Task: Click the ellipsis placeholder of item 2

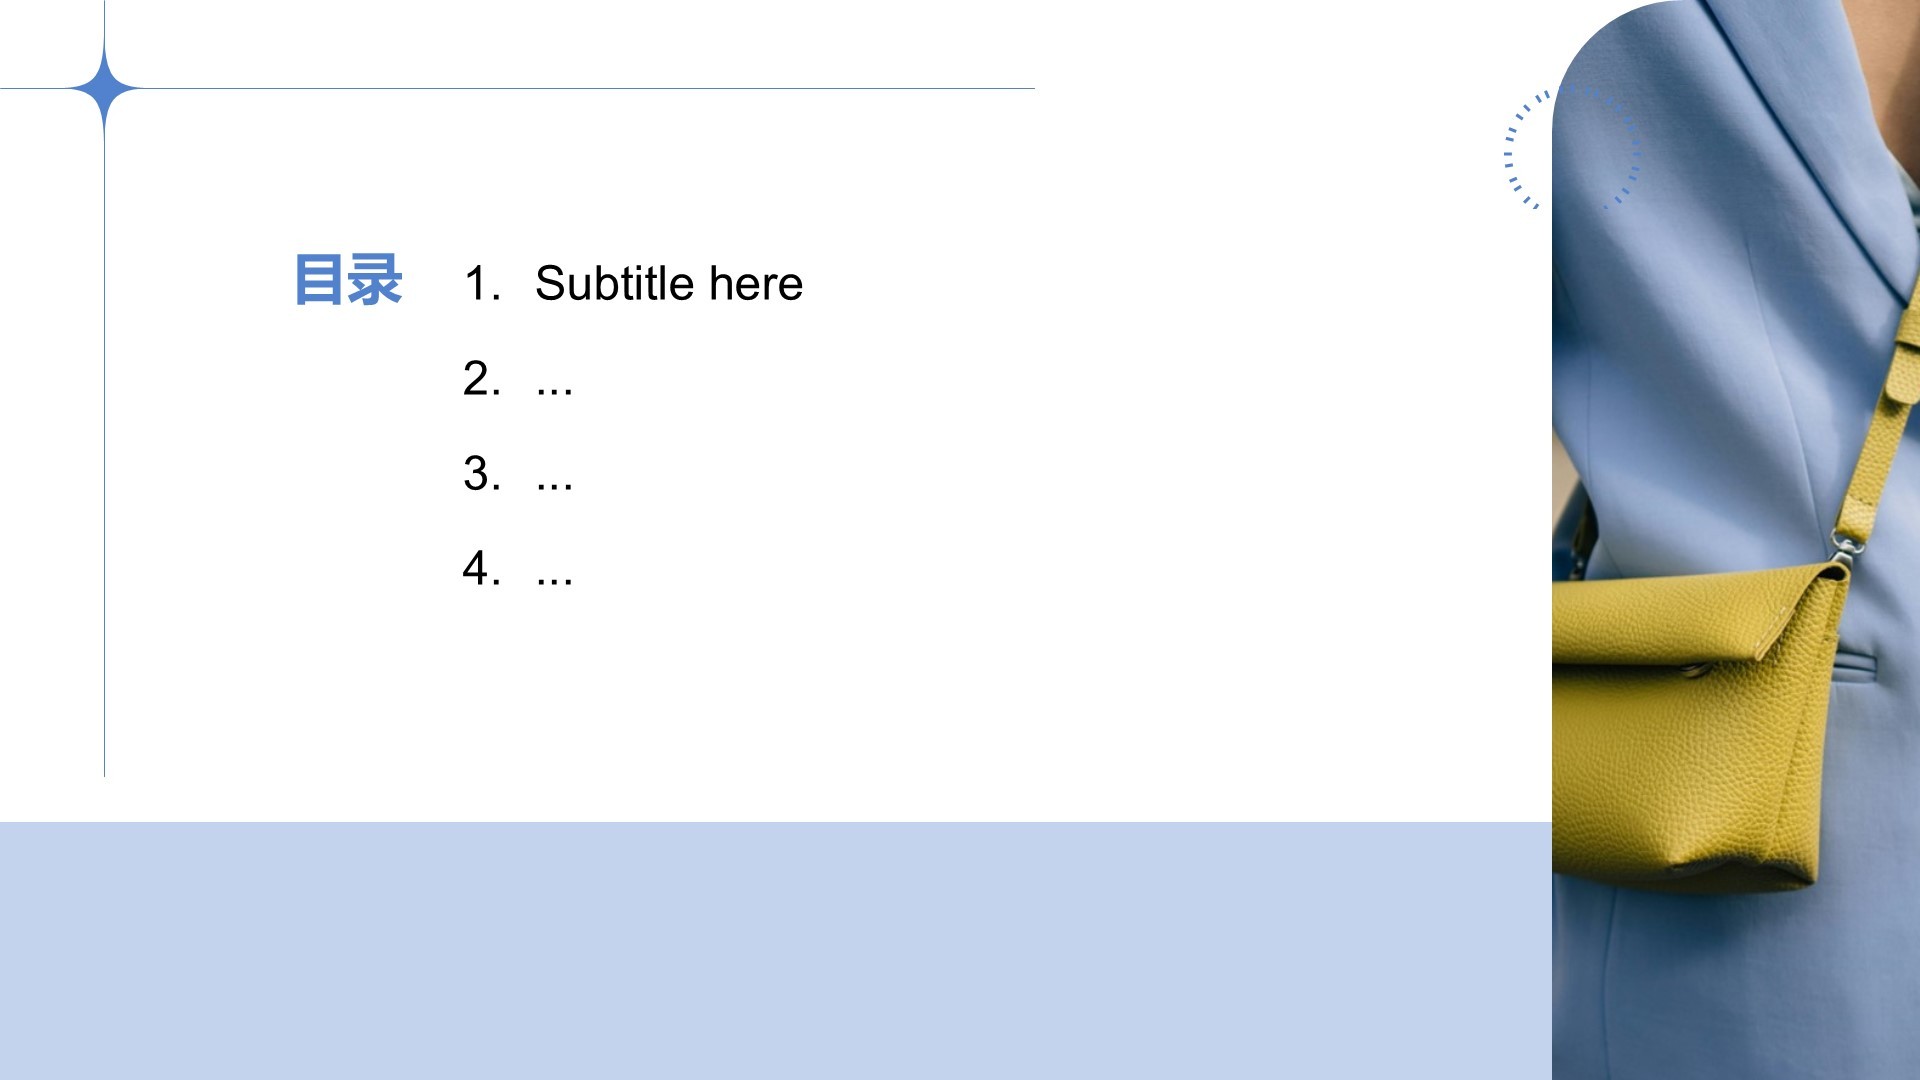Action: pos(555,392)
